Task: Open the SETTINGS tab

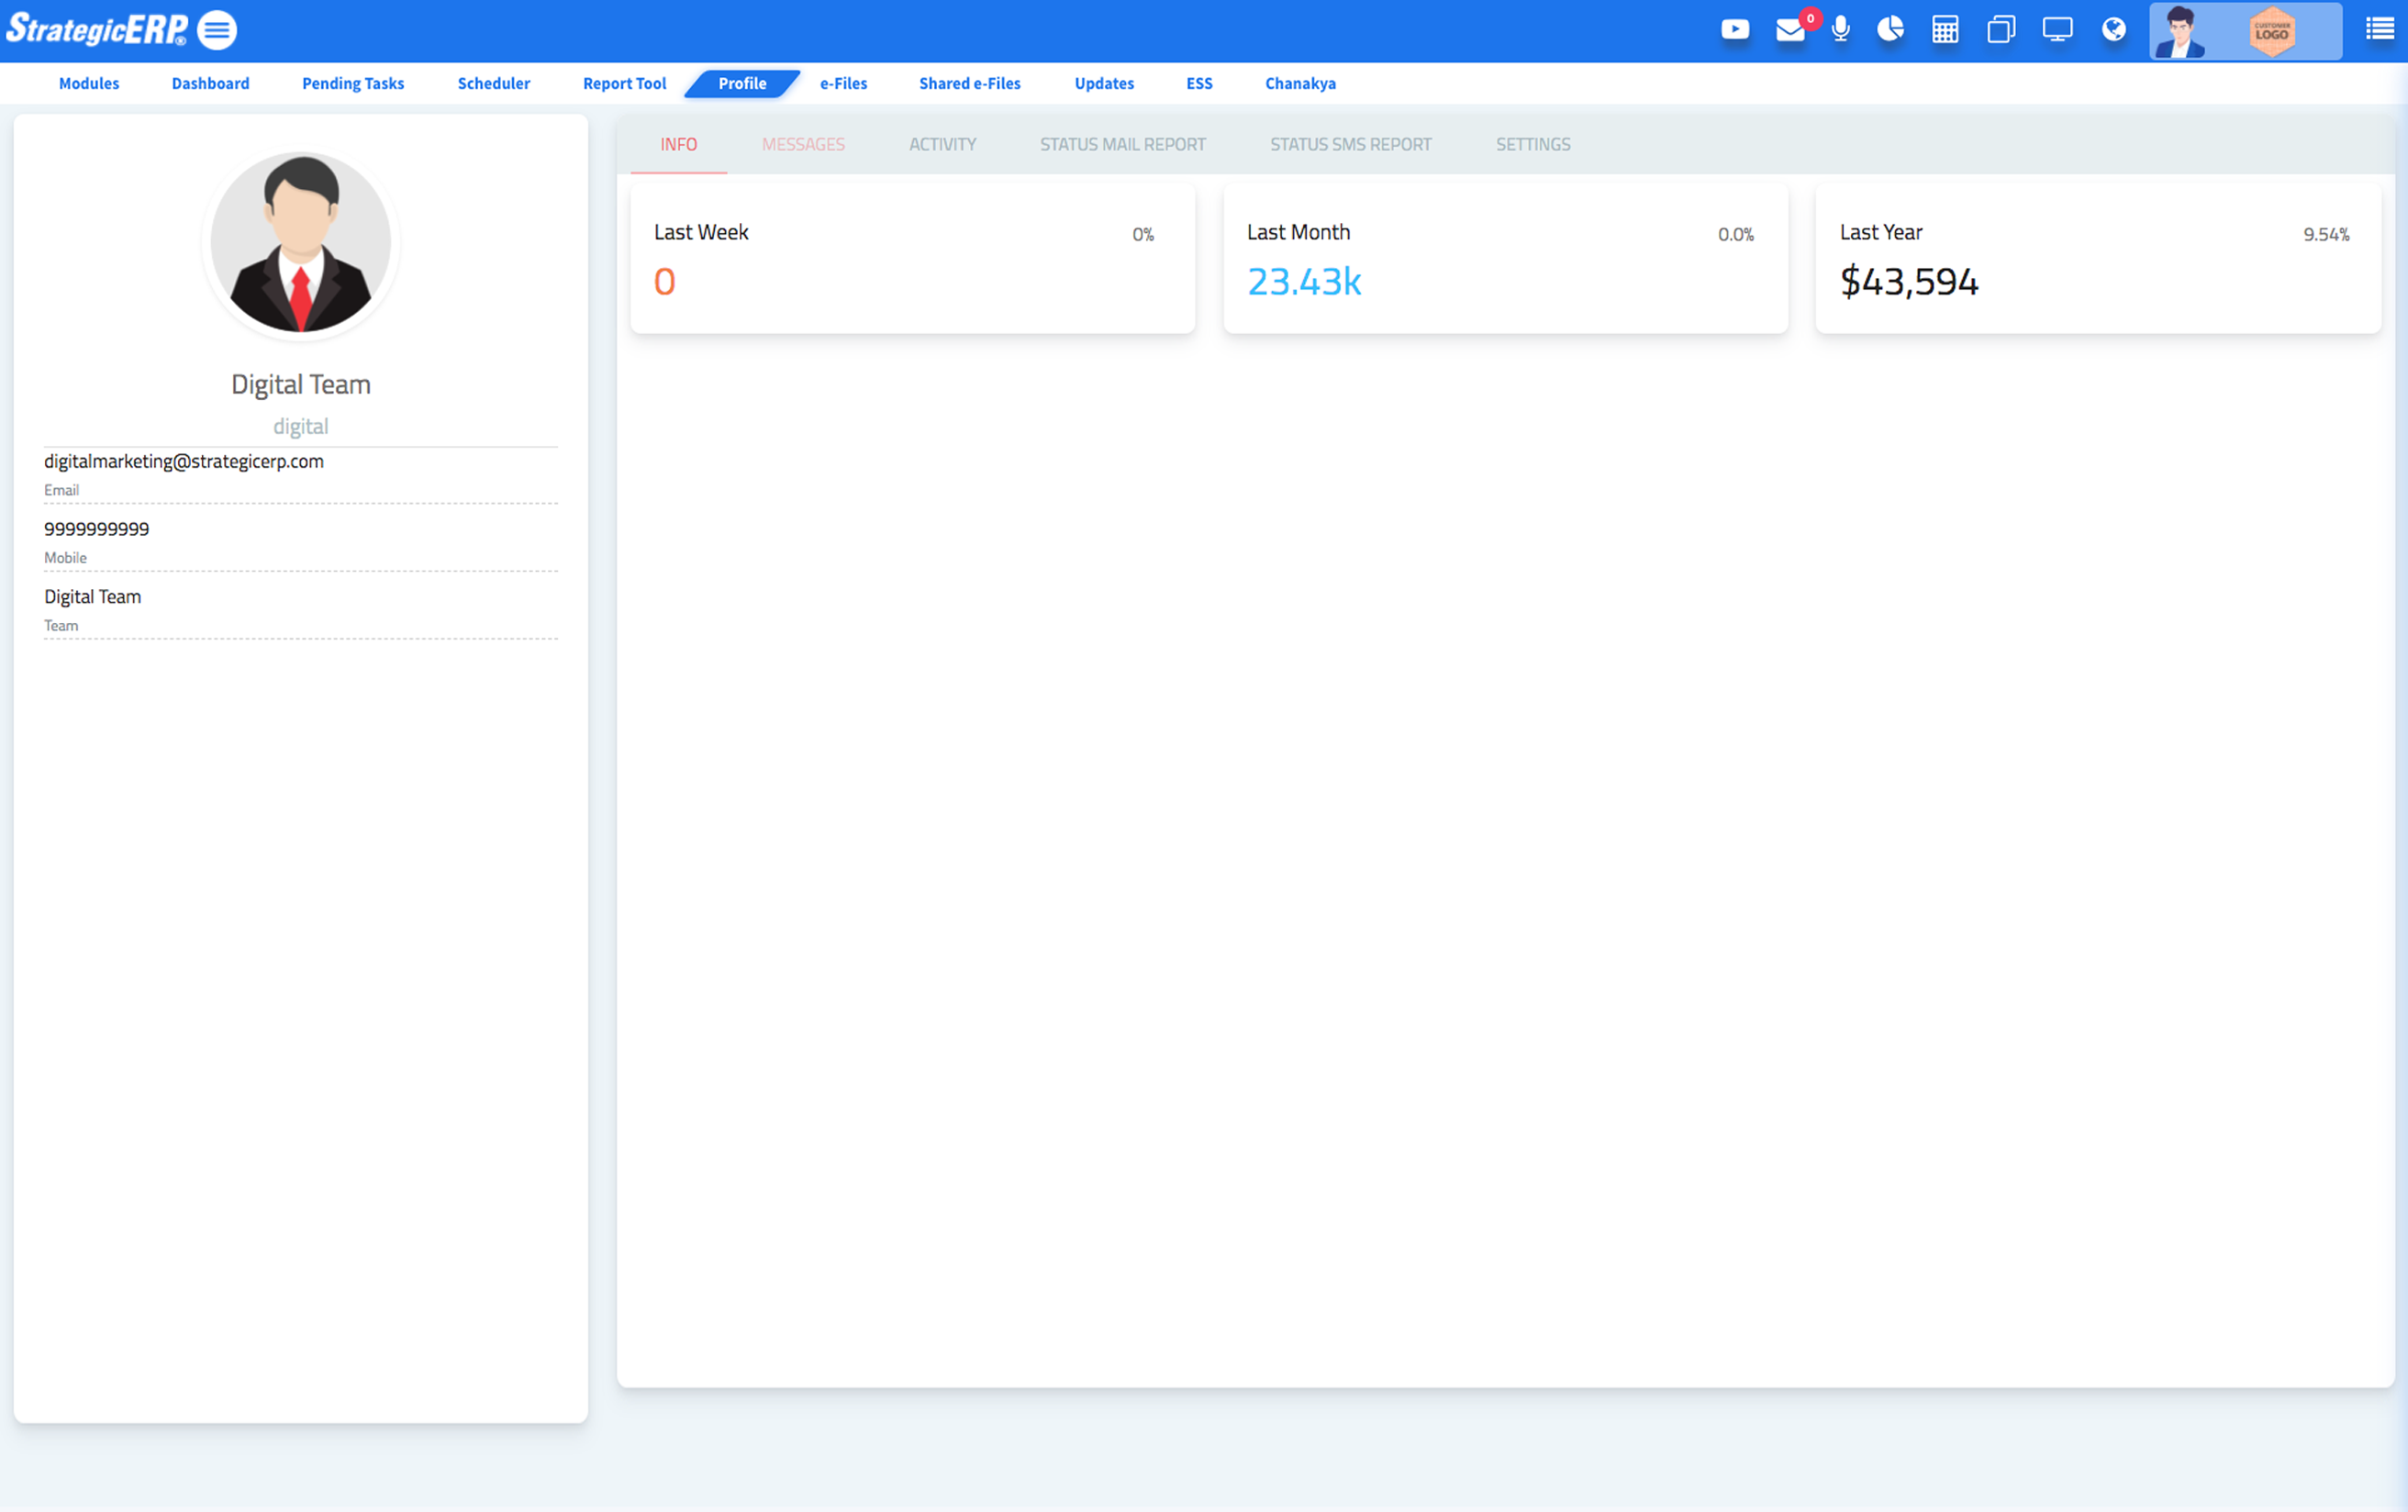Action: [x=1532, y=144]
